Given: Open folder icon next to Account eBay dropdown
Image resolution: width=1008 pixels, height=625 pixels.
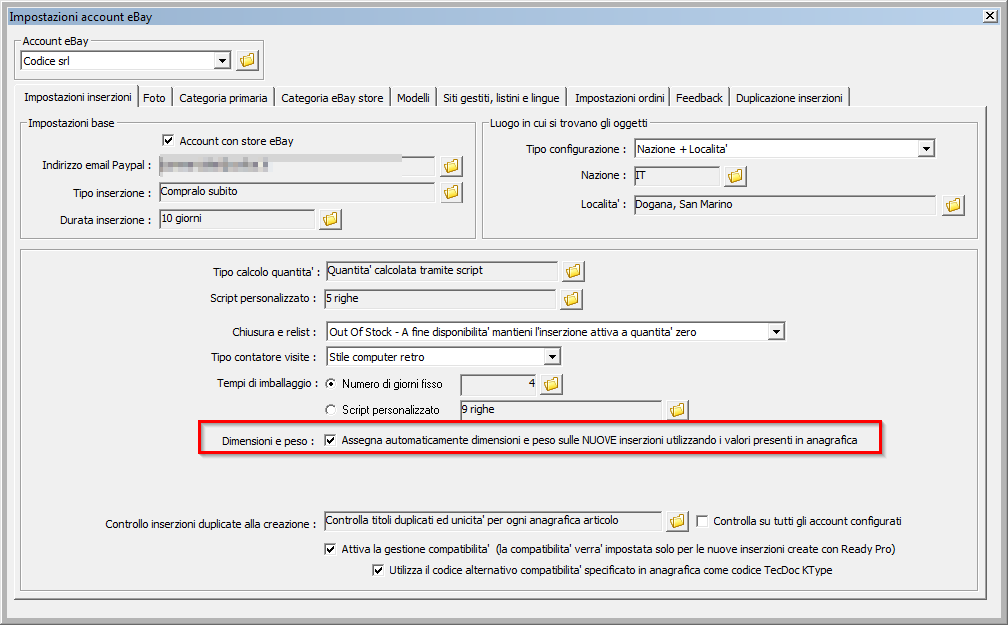Looking at the screenshot, I should 247,60.
